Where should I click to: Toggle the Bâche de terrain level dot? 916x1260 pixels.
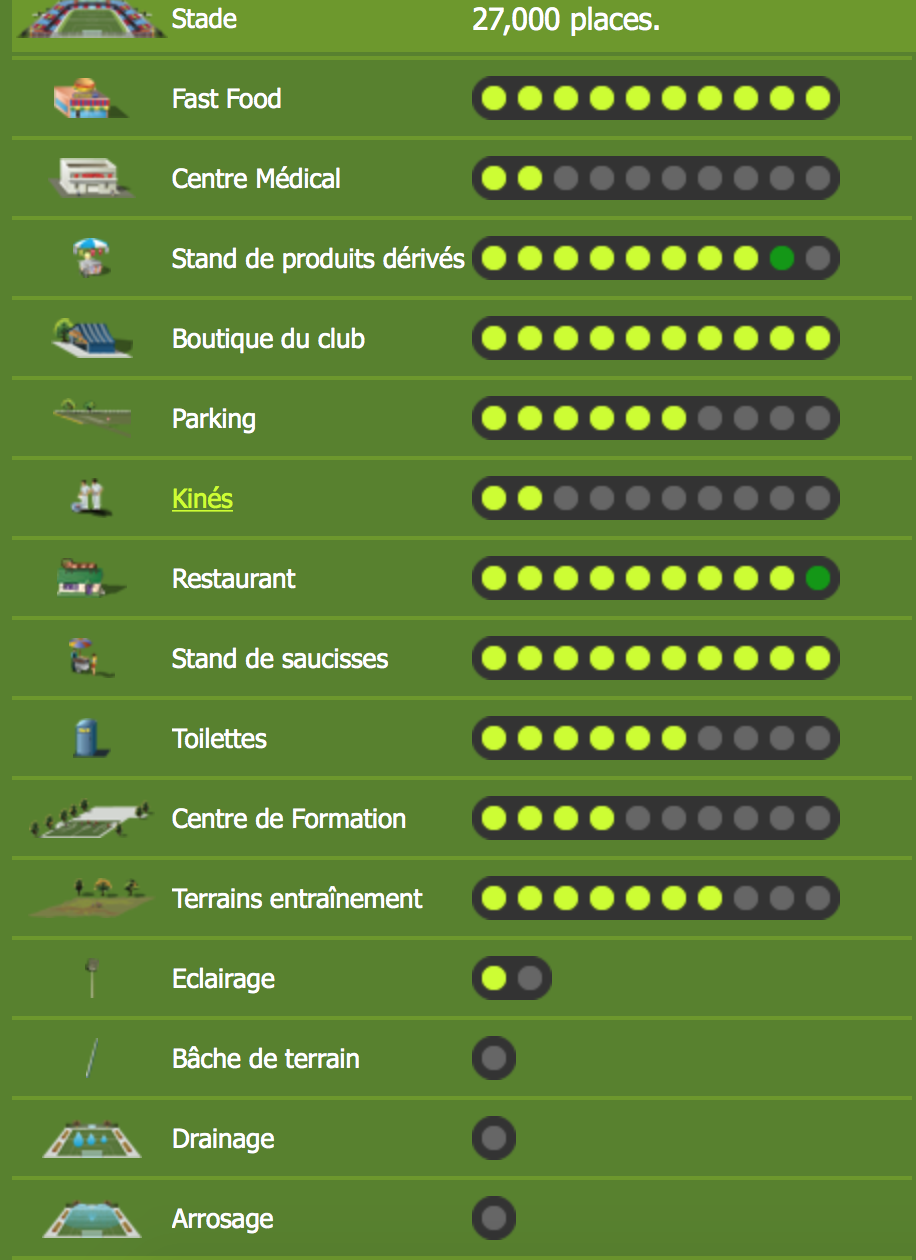point(494,1058)
